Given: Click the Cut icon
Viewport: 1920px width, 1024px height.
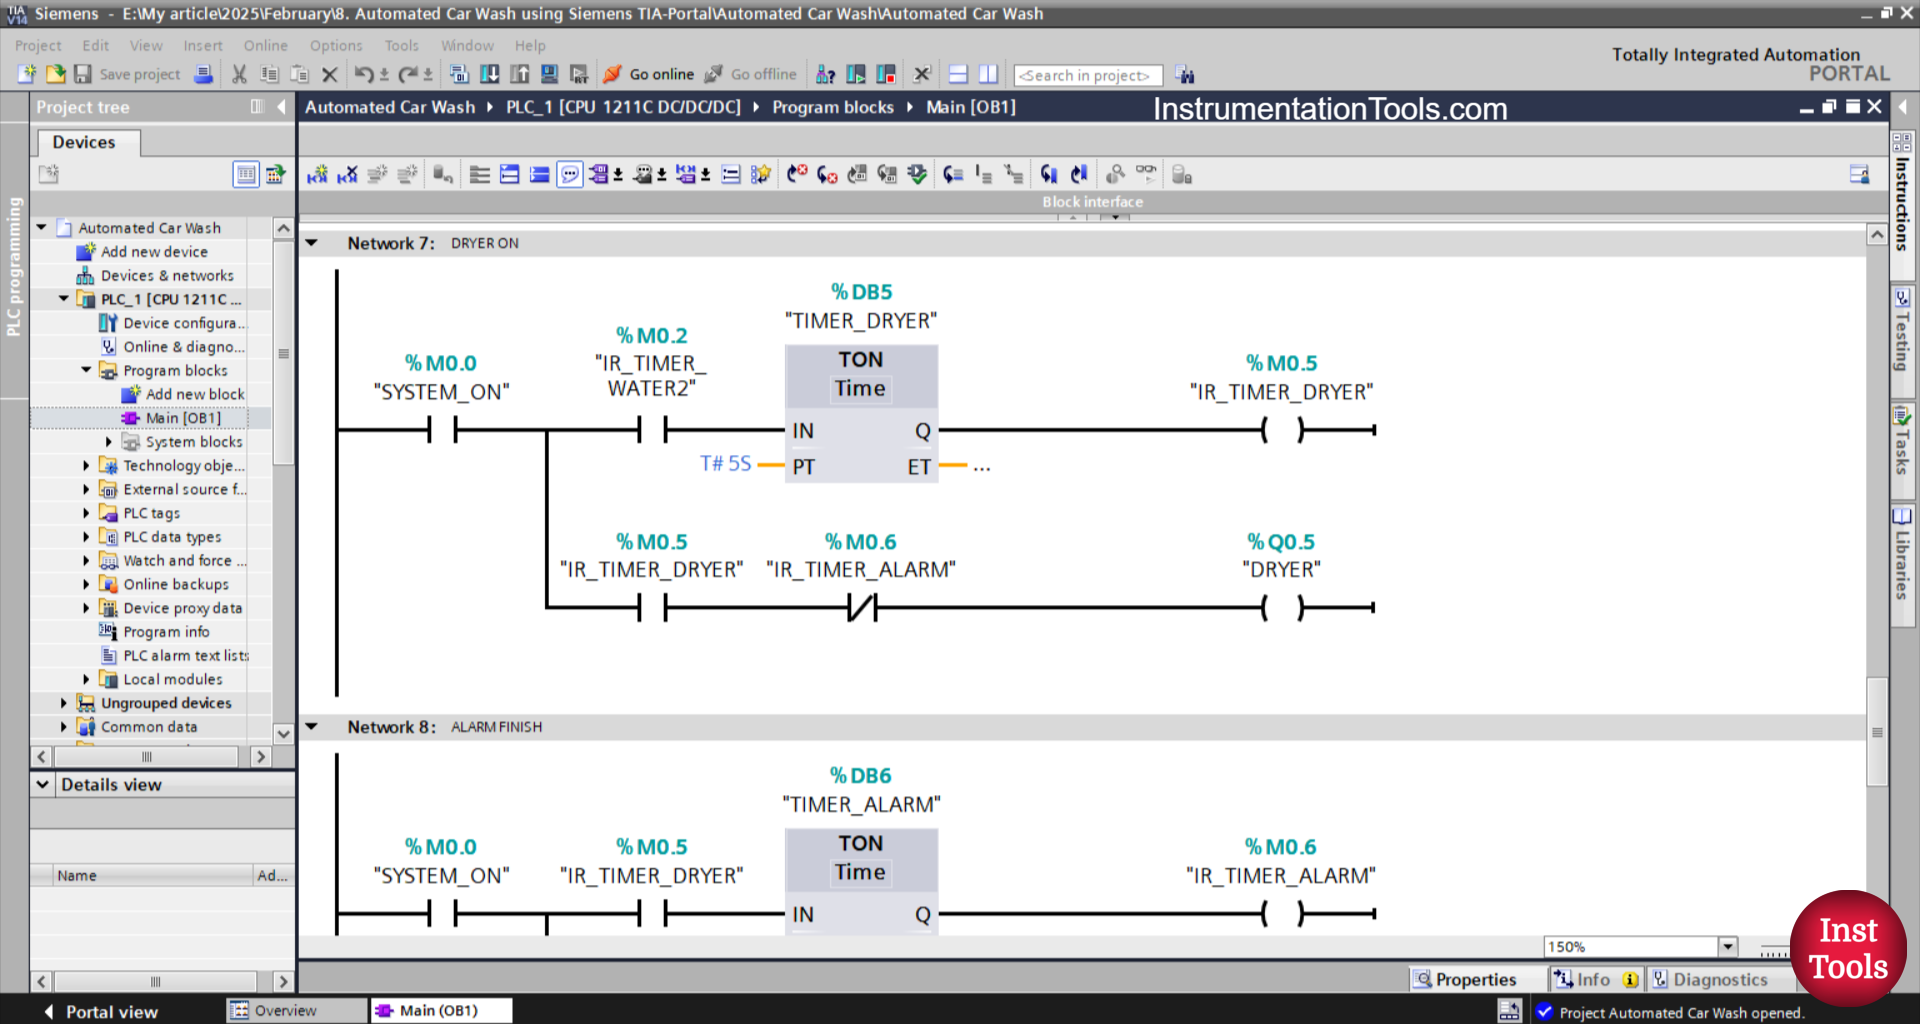Looking at the screenshot, I should tap(238, 74).
